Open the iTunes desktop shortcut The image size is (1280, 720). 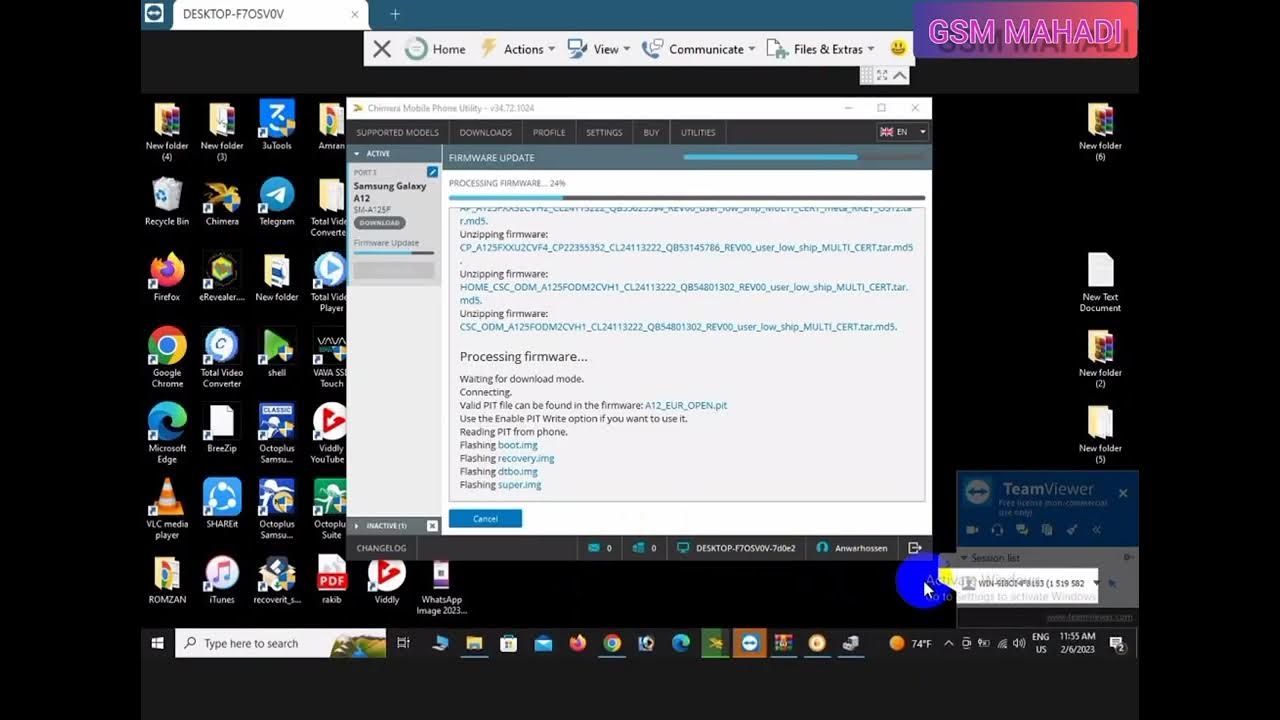222,580
